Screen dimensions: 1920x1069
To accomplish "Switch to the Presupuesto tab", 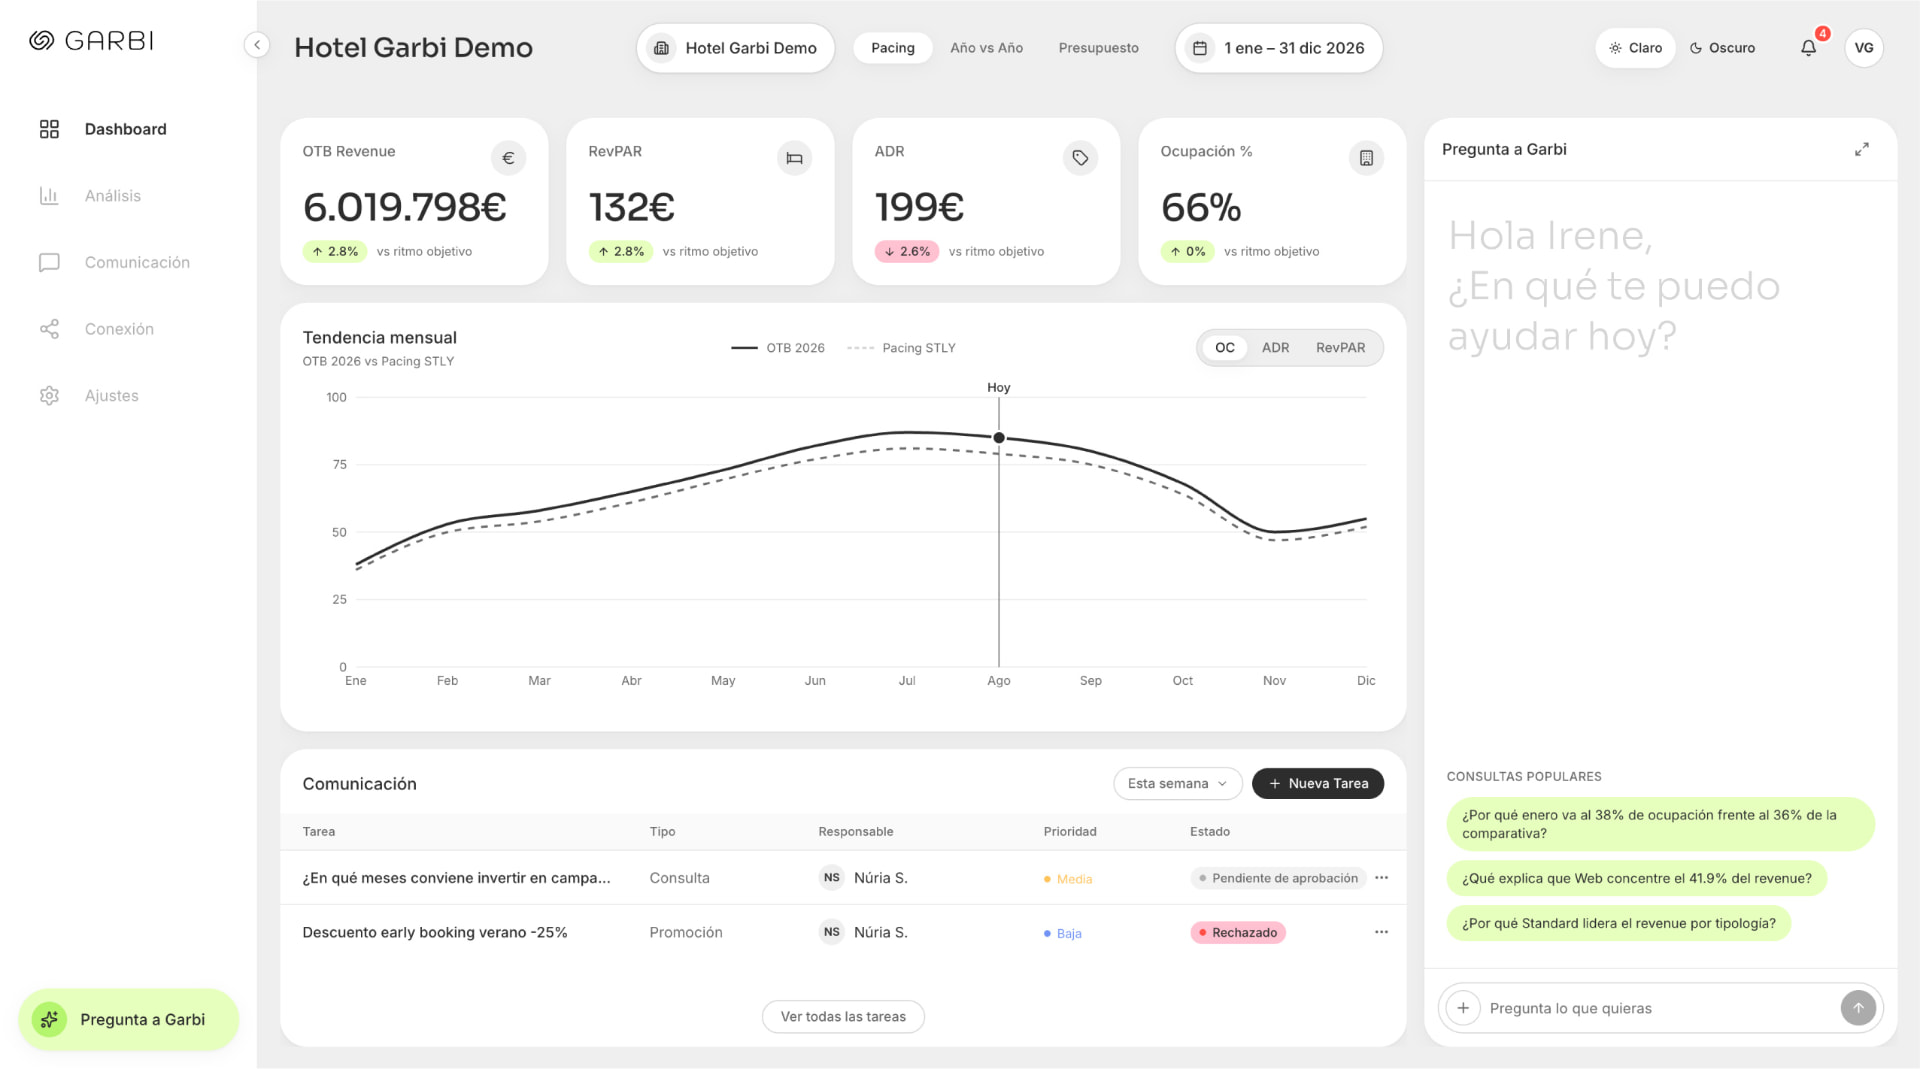I will (1098, 48).
